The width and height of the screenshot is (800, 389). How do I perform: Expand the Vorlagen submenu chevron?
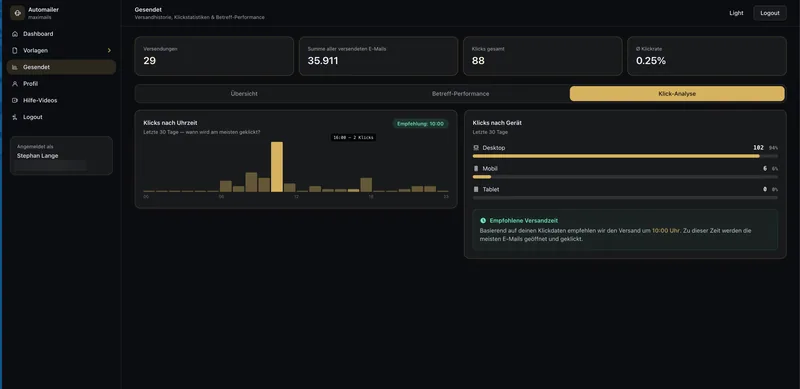[109, 51]
